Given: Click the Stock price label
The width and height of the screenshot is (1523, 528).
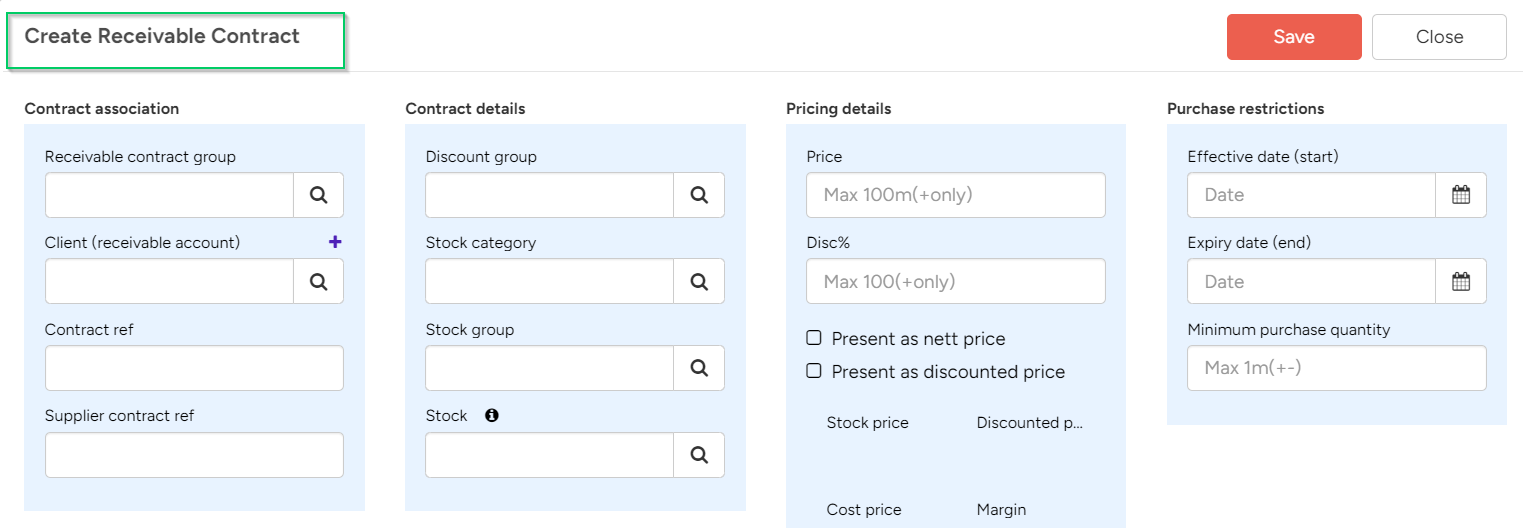Looking at the screenshot, I should tap(868, 422).
